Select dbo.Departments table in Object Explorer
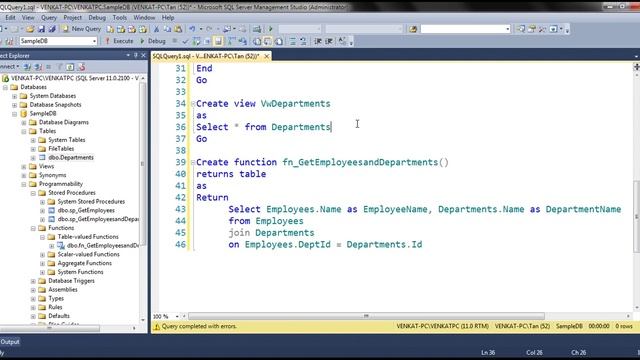Image resolution: width=640 pixels, height=360 pixels. click(x=71, y=158)
